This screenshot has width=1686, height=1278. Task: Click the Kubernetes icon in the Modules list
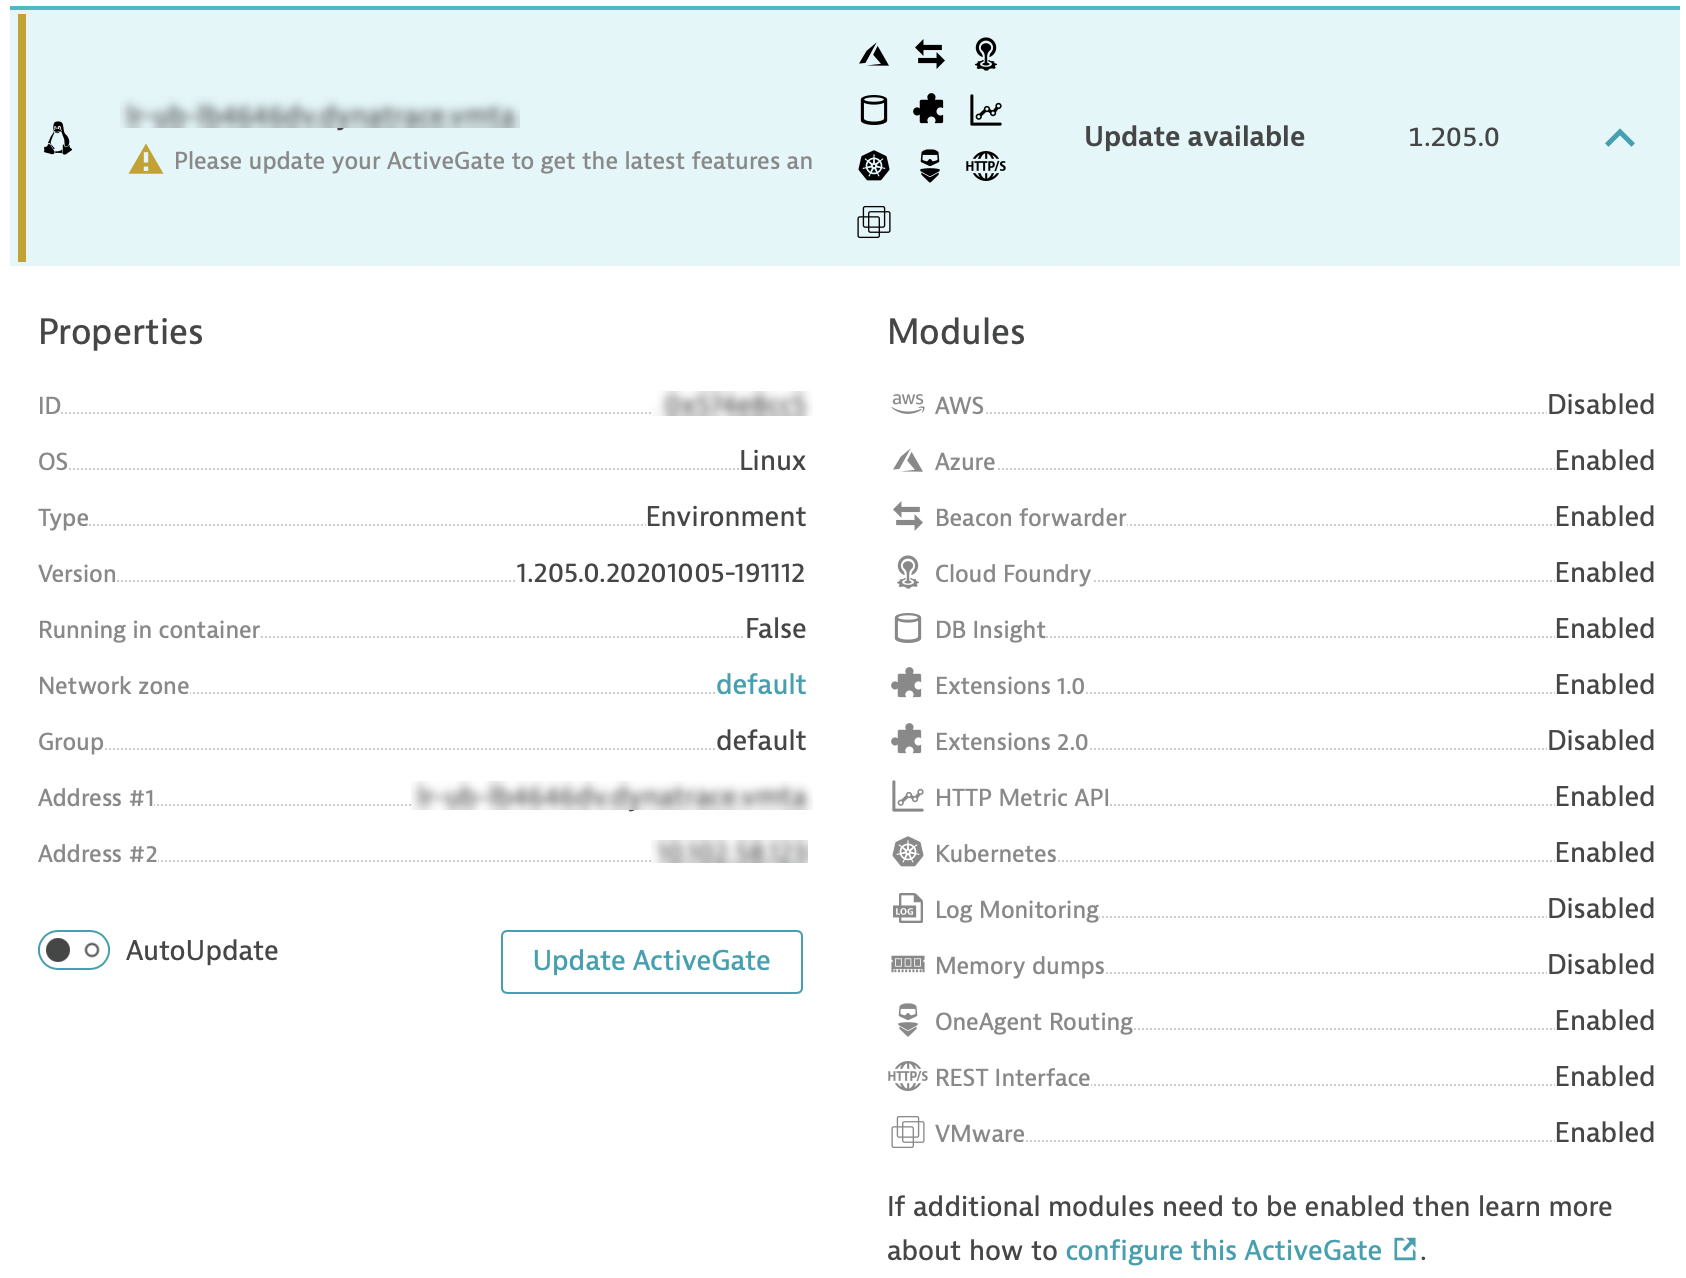(908, 852)
